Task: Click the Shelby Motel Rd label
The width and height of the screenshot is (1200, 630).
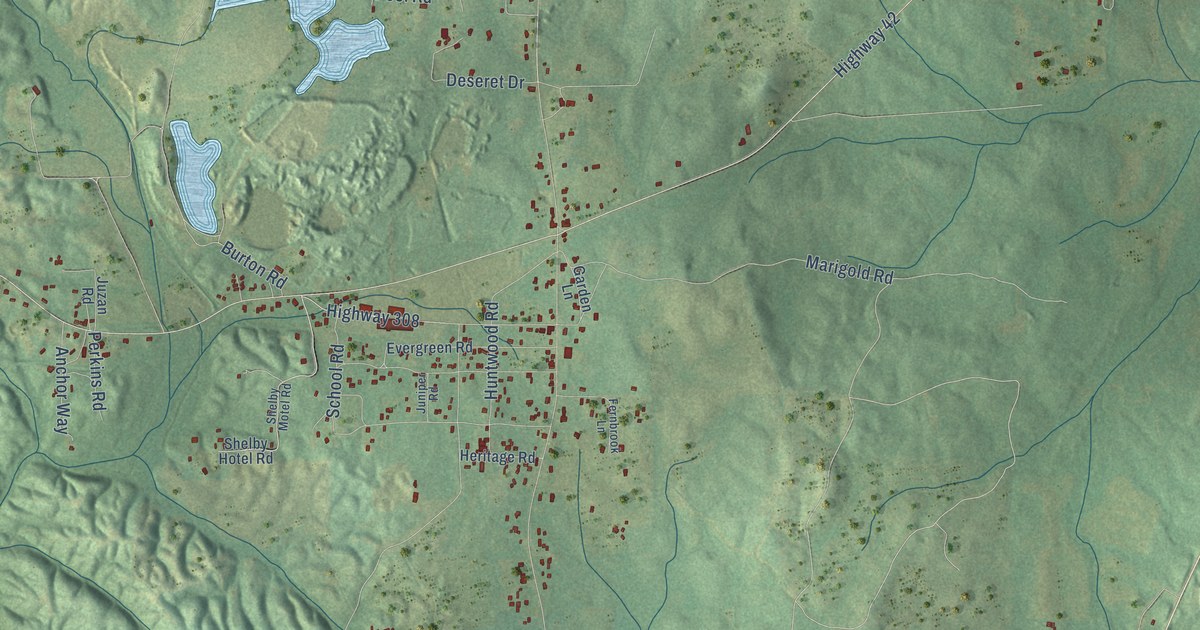Action: tap(278, 407)
